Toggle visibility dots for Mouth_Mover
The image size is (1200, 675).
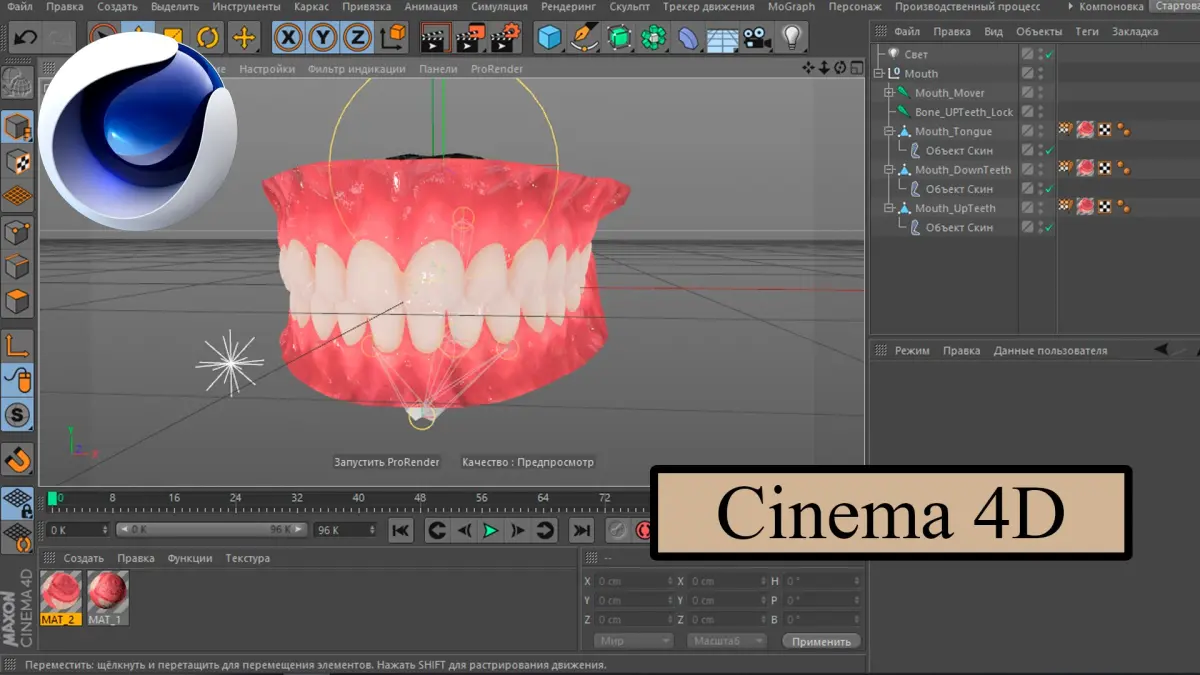point(1040,93)
